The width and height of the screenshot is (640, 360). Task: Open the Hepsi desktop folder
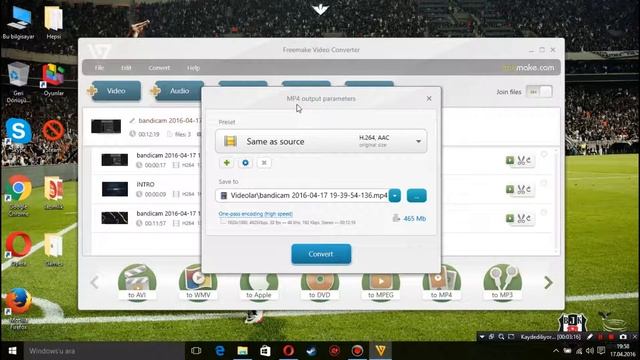point(53,22)
